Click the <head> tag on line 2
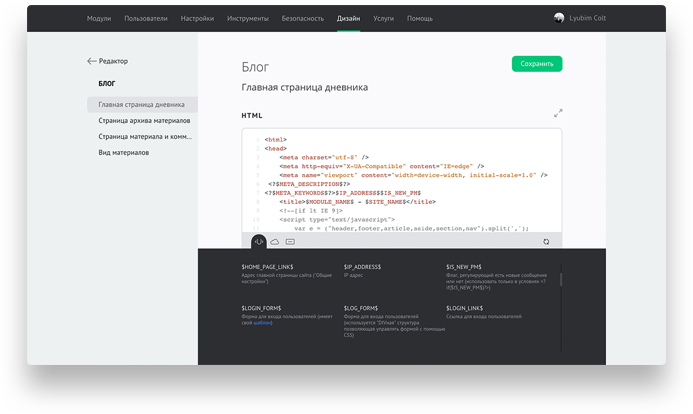Image resolution: width=693 pixels, height=414 pixels. pos(276,148)
